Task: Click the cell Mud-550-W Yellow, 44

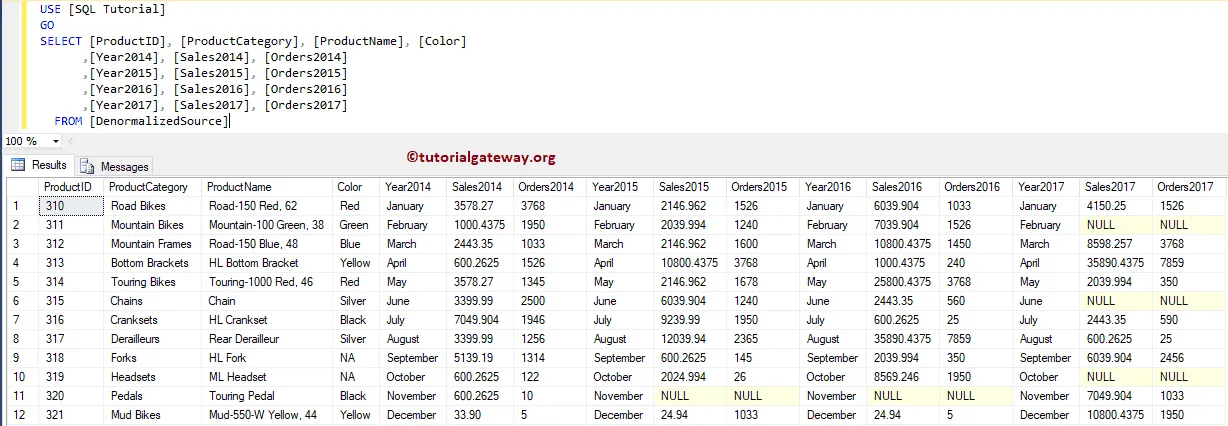Action: [267, 415]
